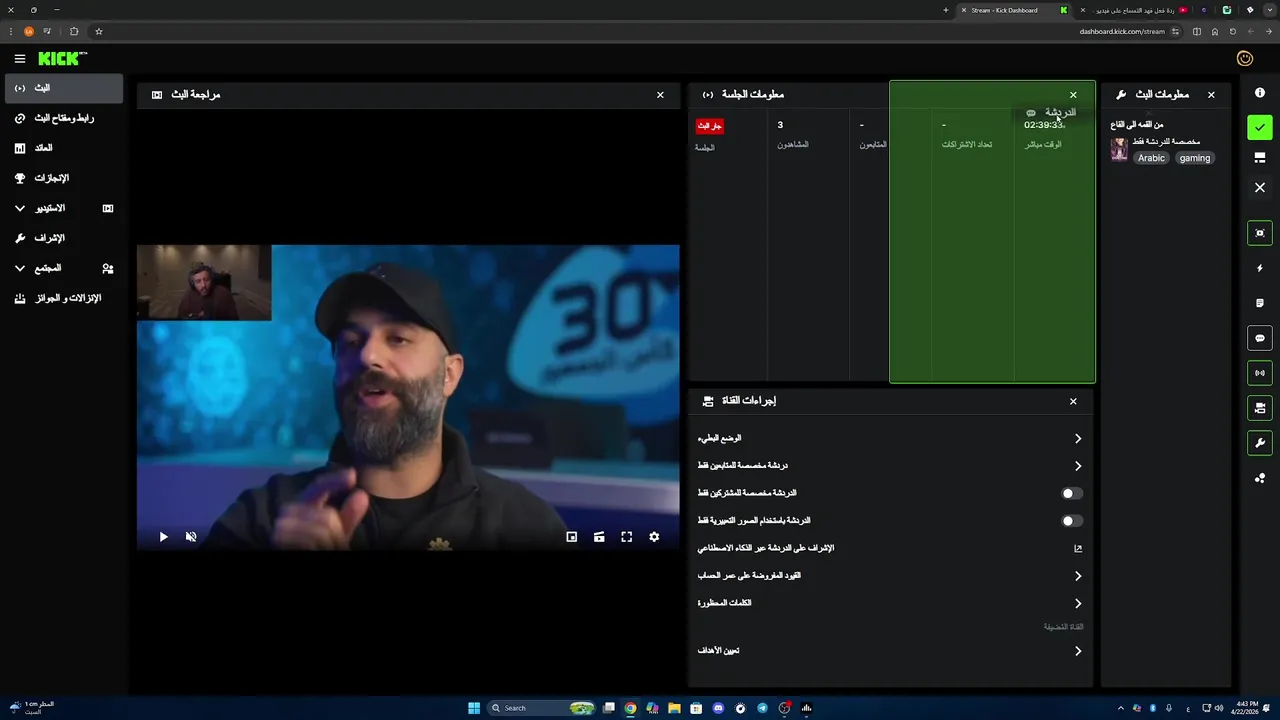Play the stream preview video
The height and width of the screenshot is (720, 1280).
click(x=164, y=537)
